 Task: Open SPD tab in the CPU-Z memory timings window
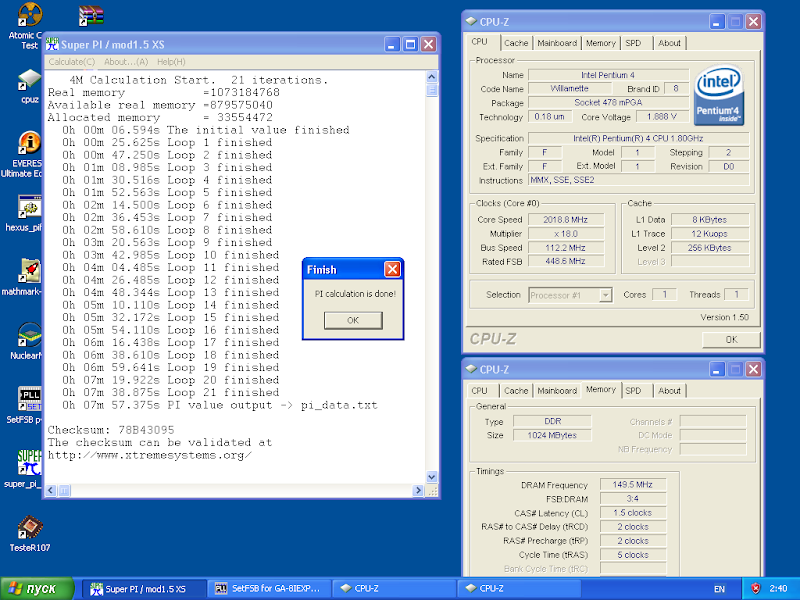(x=633, y=390)
